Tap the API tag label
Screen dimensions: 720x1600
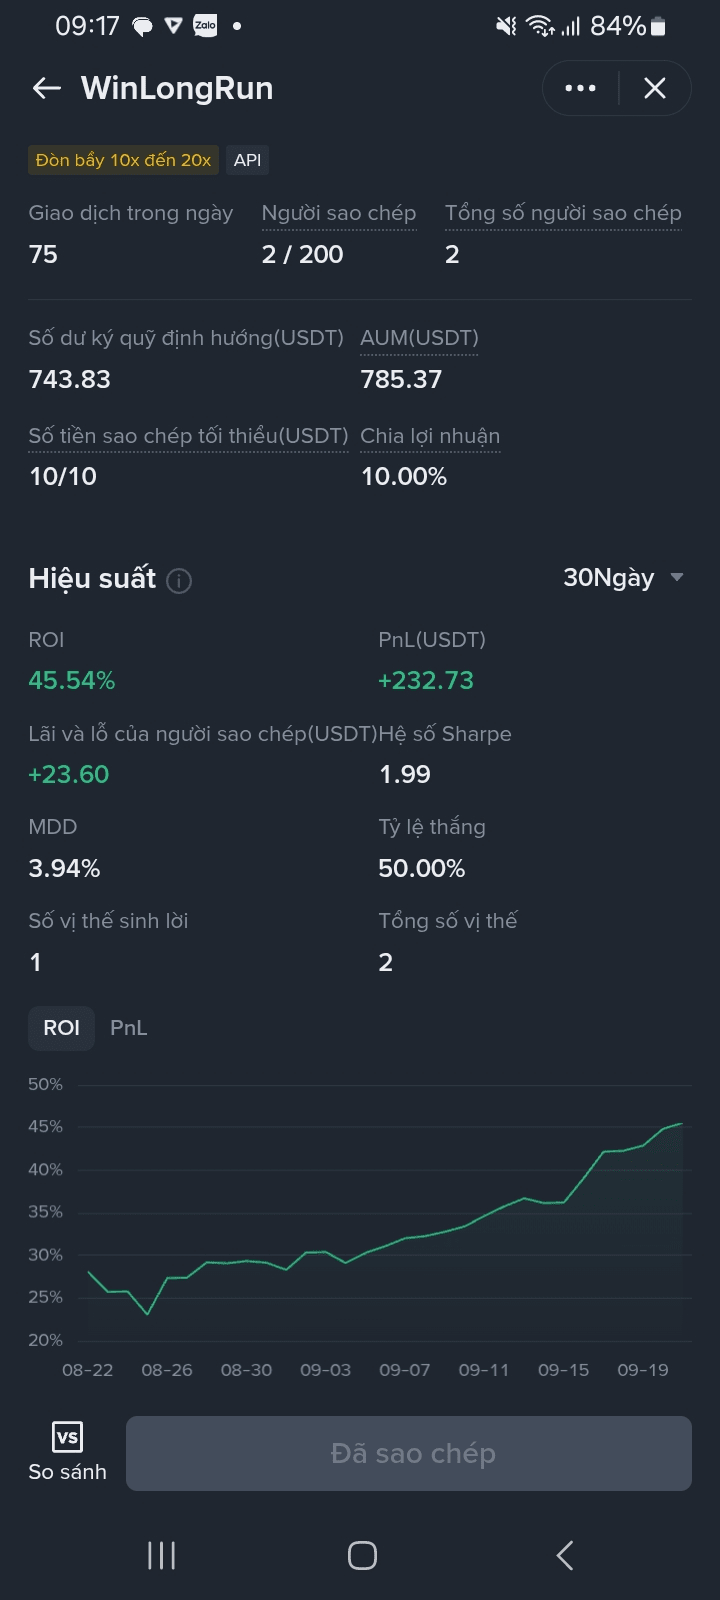[247, 160]
